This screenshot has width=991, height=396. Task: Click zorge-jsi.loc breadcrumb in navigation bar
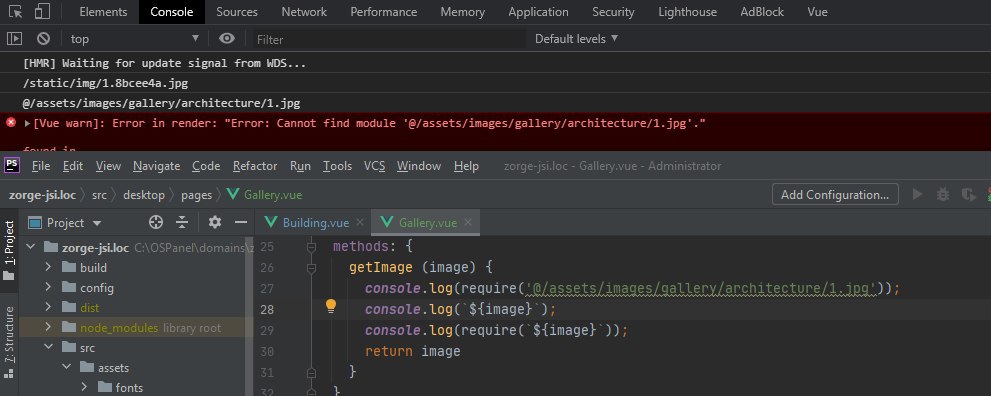coord(42,195)
